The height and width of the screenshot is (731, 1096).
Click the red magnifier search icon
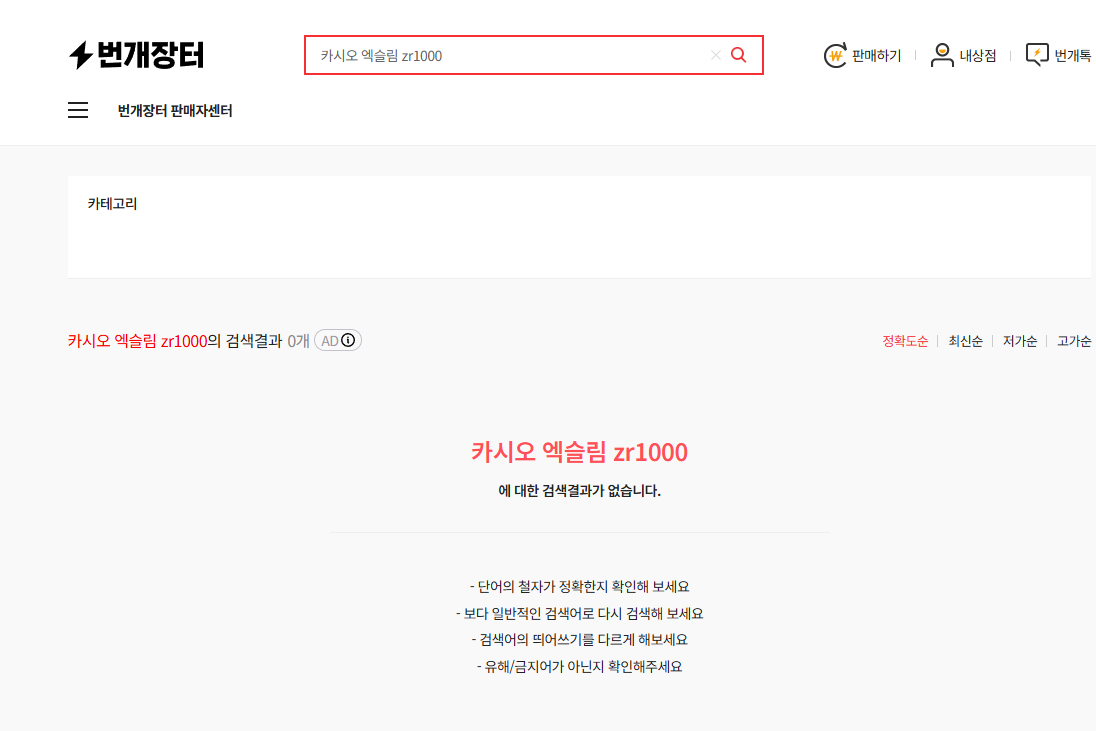point(739,55)
